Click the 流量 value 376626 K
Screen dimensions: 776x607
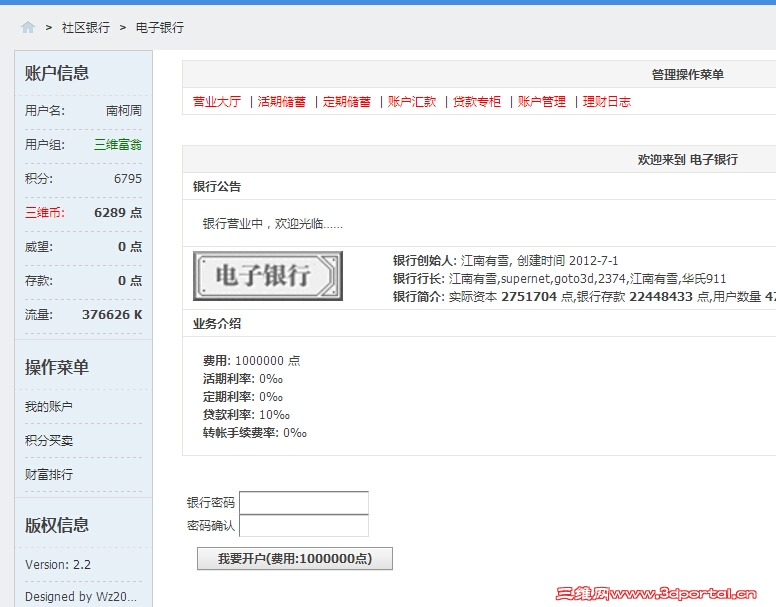tap(112, 315)
